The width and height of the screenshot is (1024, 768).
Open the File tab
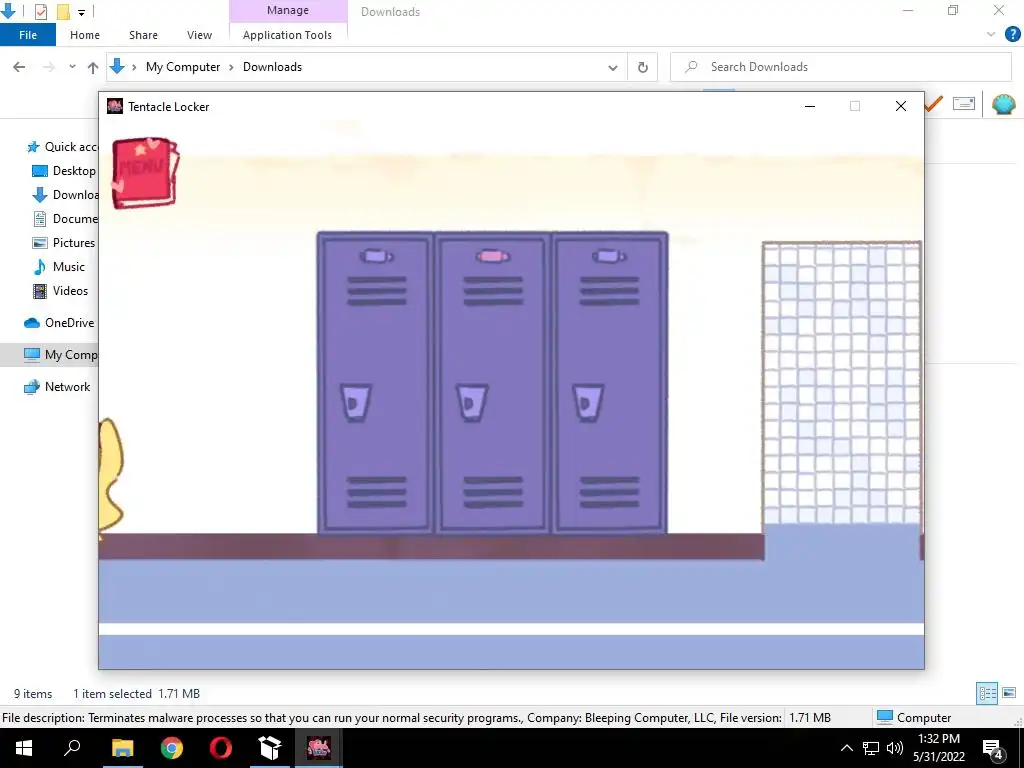[x=28, y=35]
